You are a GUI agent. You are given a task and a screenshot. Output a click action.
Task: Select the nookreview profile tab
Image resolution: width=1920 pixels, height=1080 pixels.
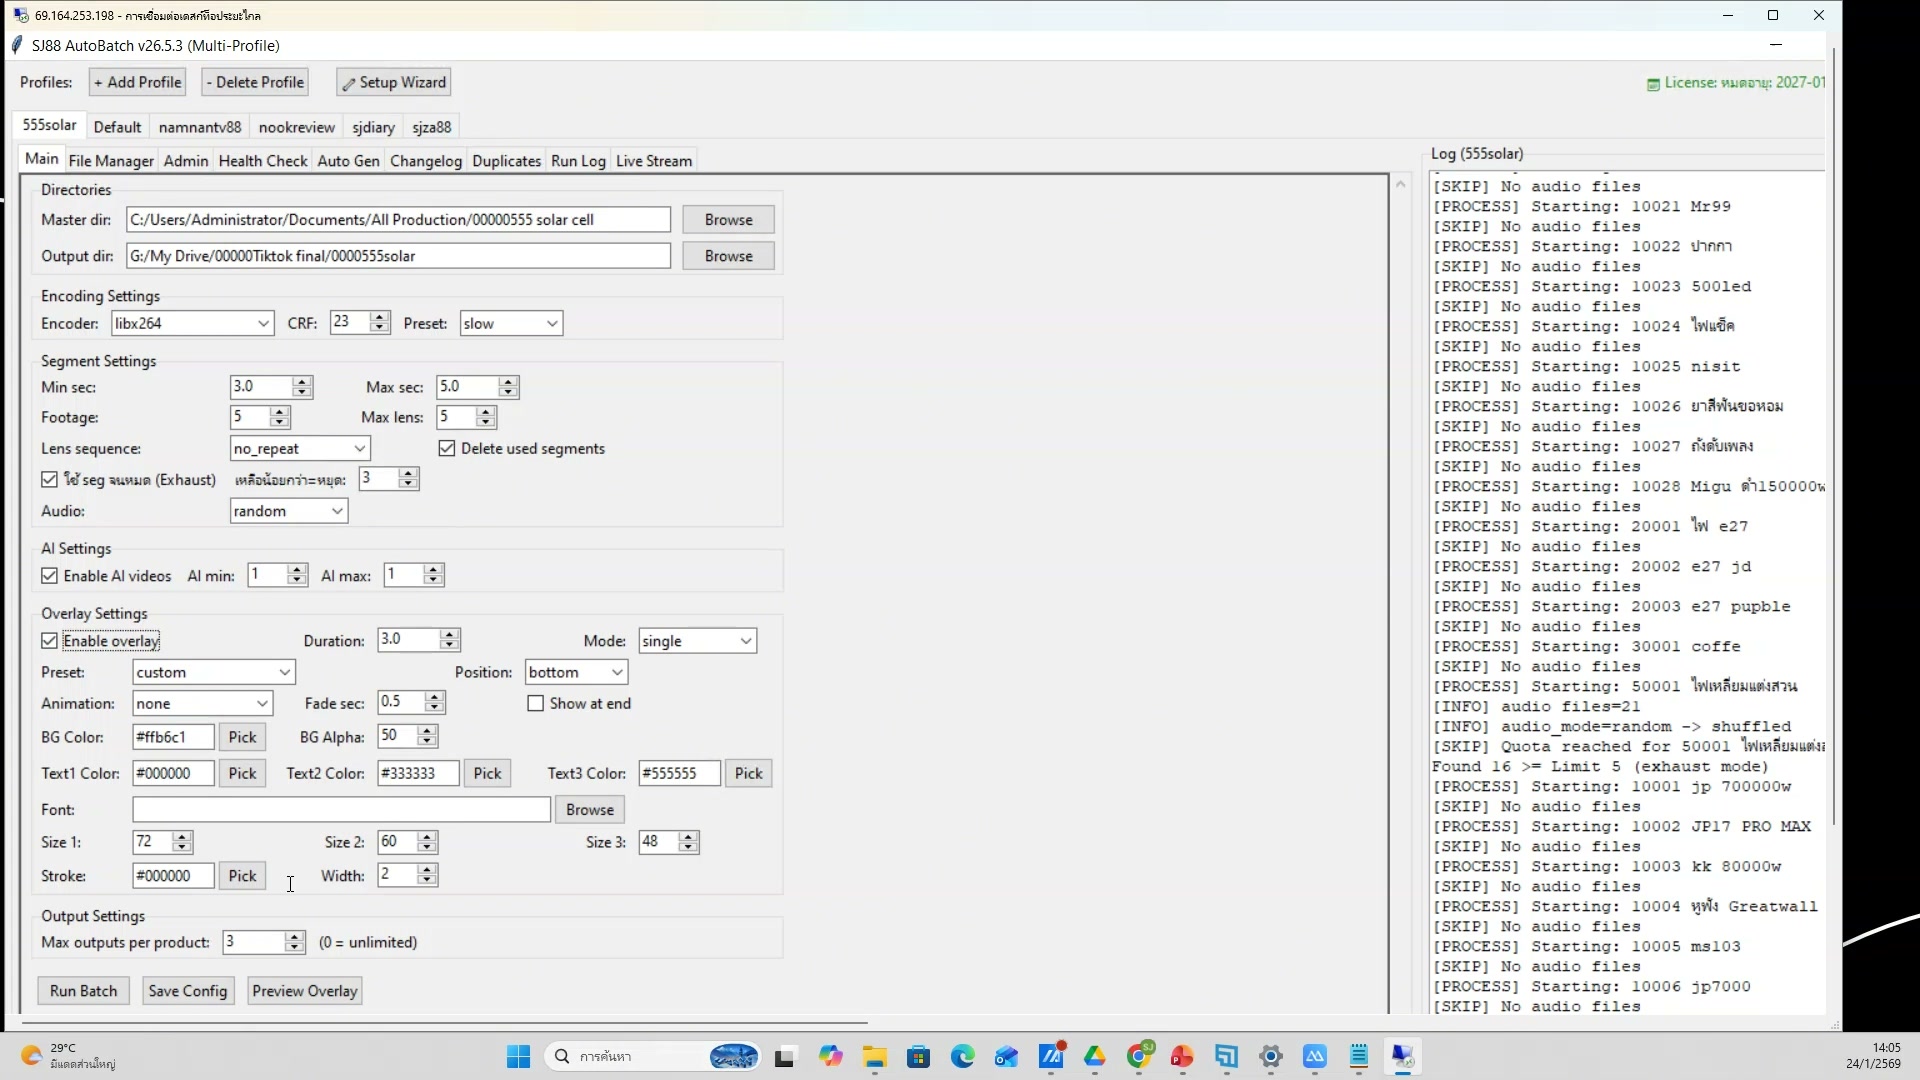[x=296, y=127]
